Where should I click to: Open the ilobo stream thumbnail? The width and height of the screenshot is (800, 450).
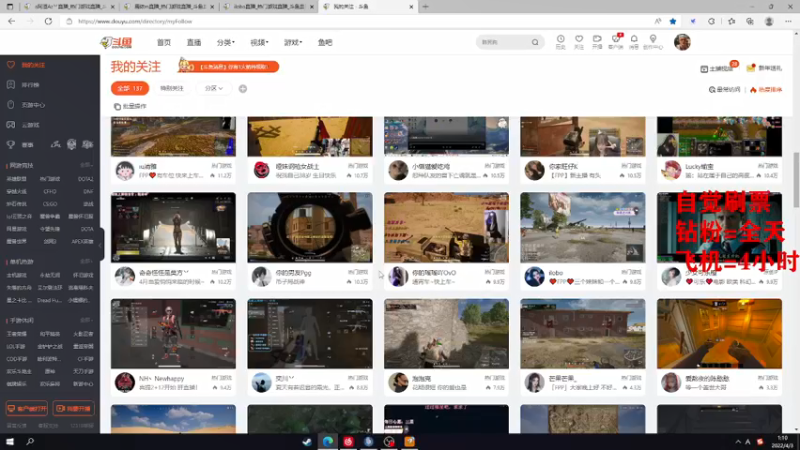[583, 228]
